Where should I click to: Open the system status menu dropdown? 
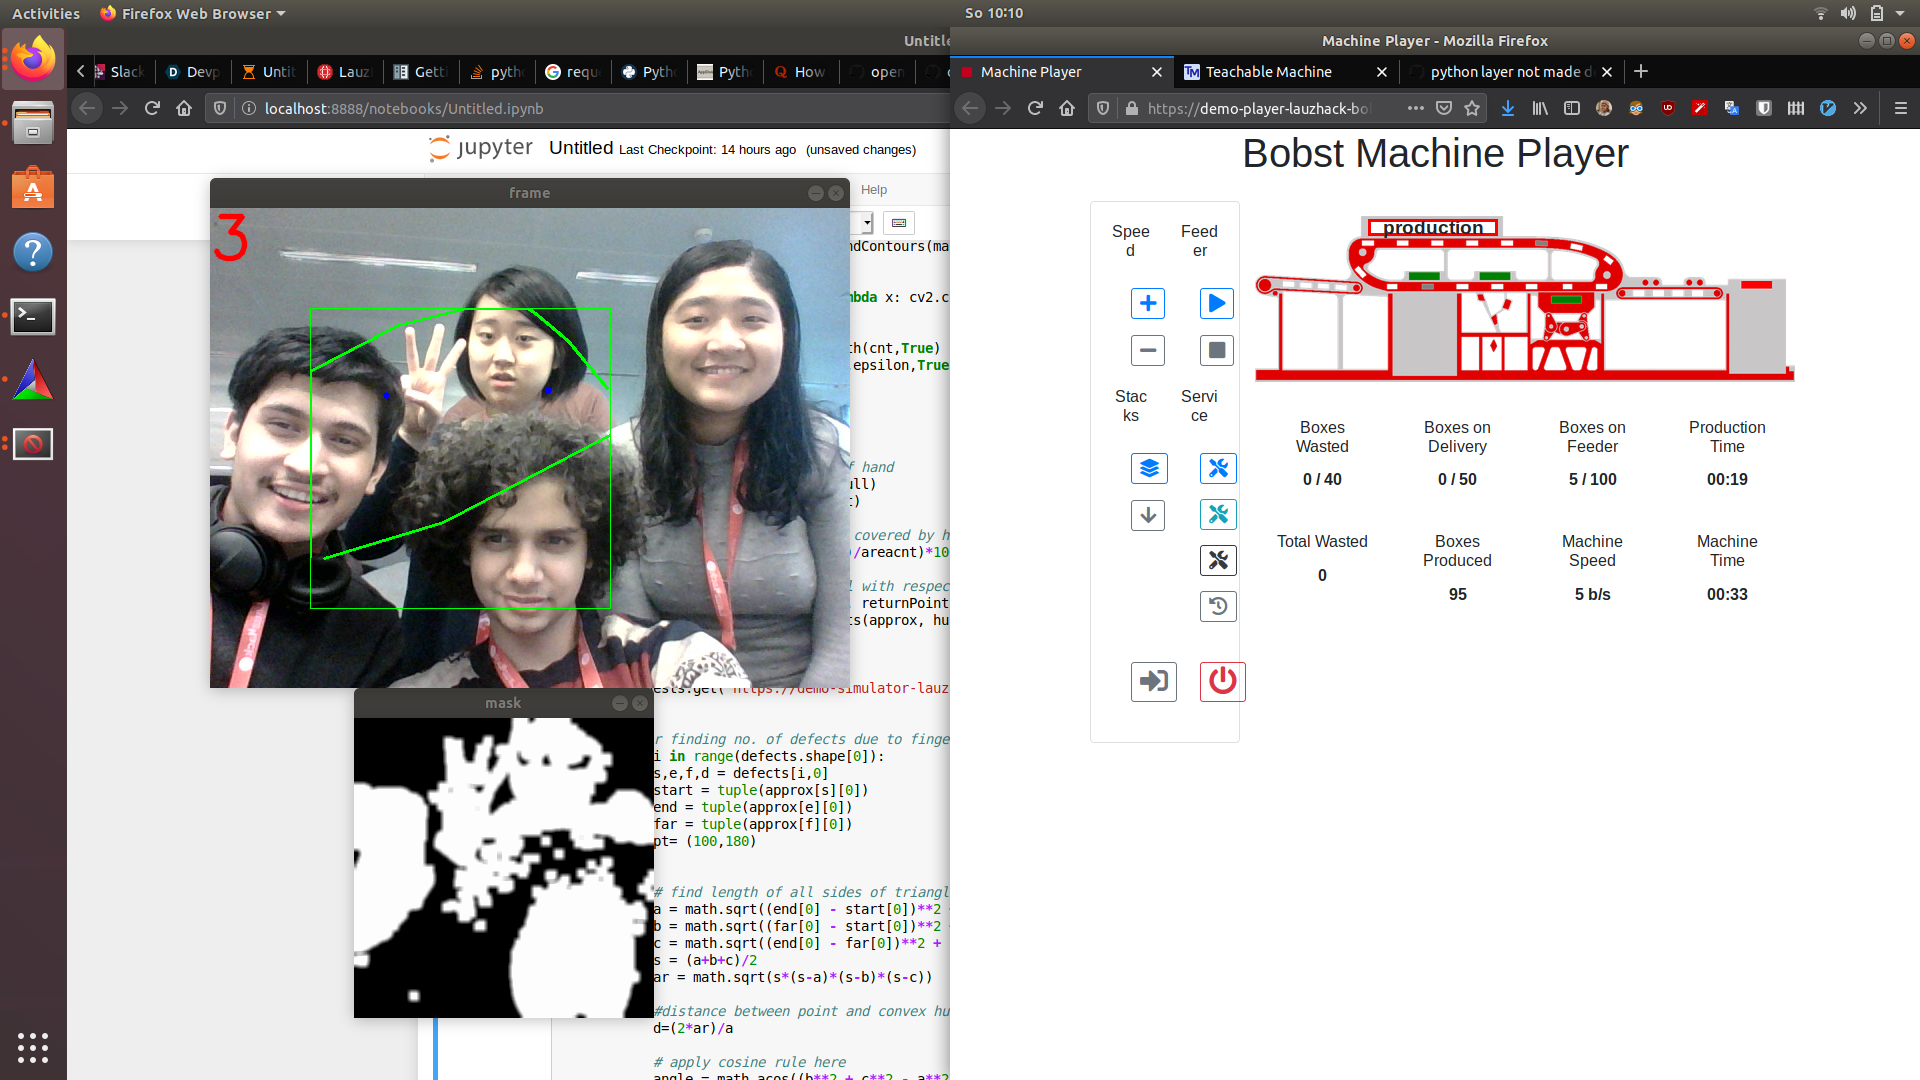[x=1900, y=13]
